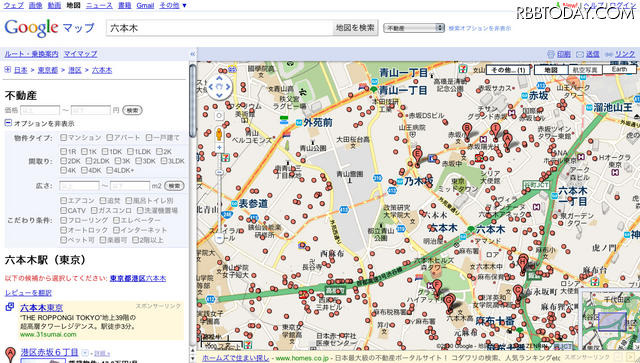Screen dimensions: 640x363
Task: Click 検索 button next to price fields
Action: [x=132, y=110]
